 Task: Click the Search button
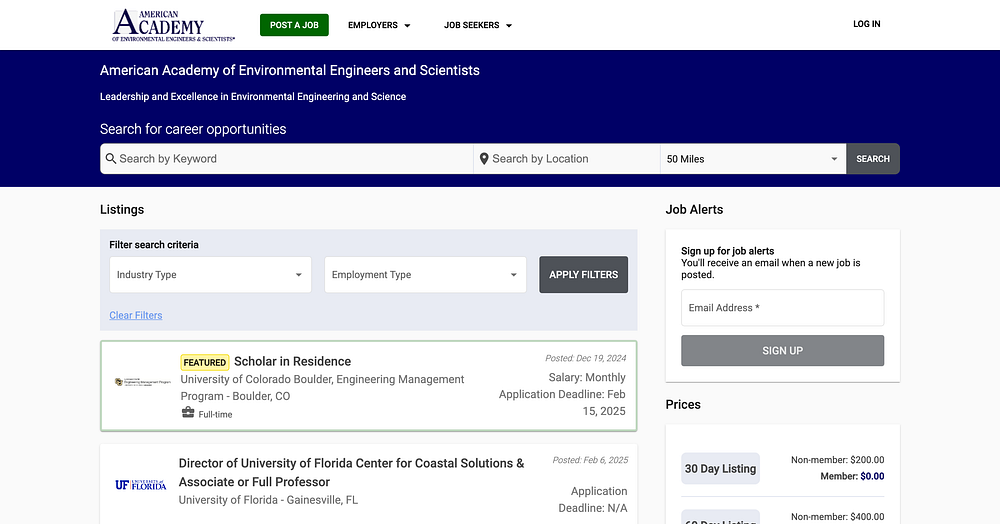tap(873, 159)
